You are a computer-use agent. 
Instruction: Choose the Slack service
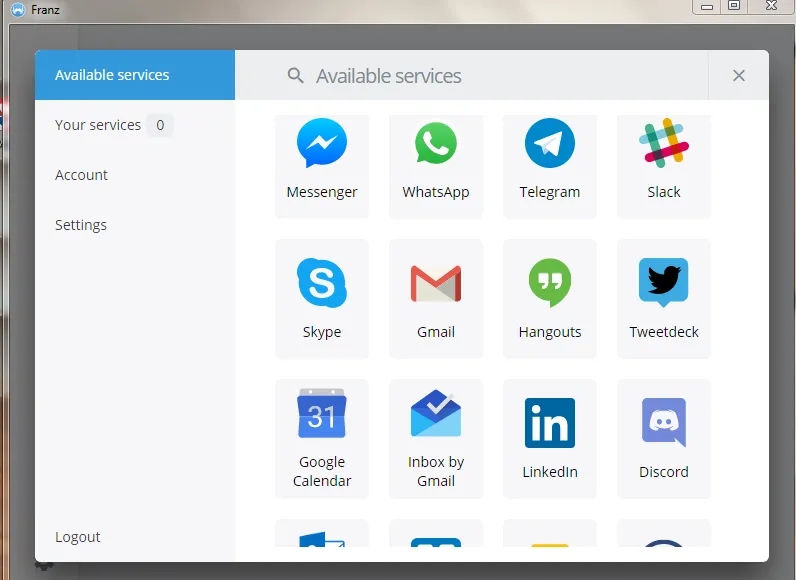(x=664, y=165)
